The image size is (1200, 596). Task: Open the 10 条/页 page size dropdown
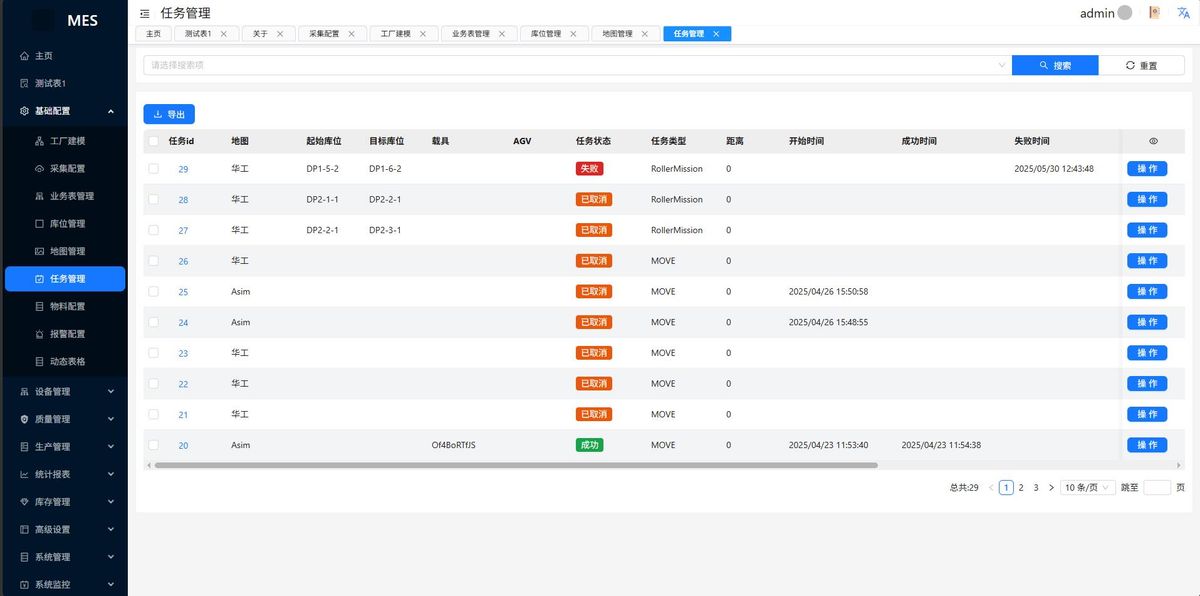pos(1088,487)
